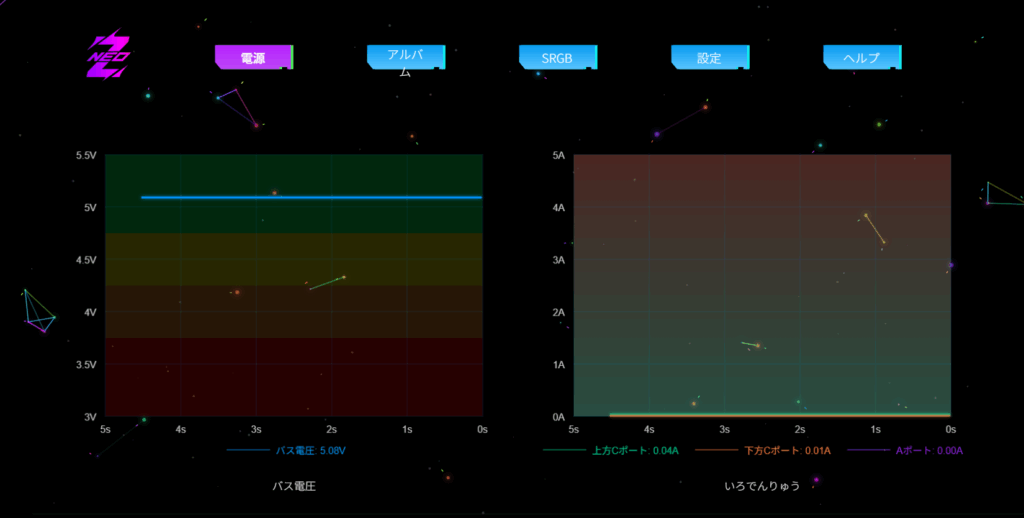
Task: Click the 3.5V axis label
Action: [x=87, y=364]
